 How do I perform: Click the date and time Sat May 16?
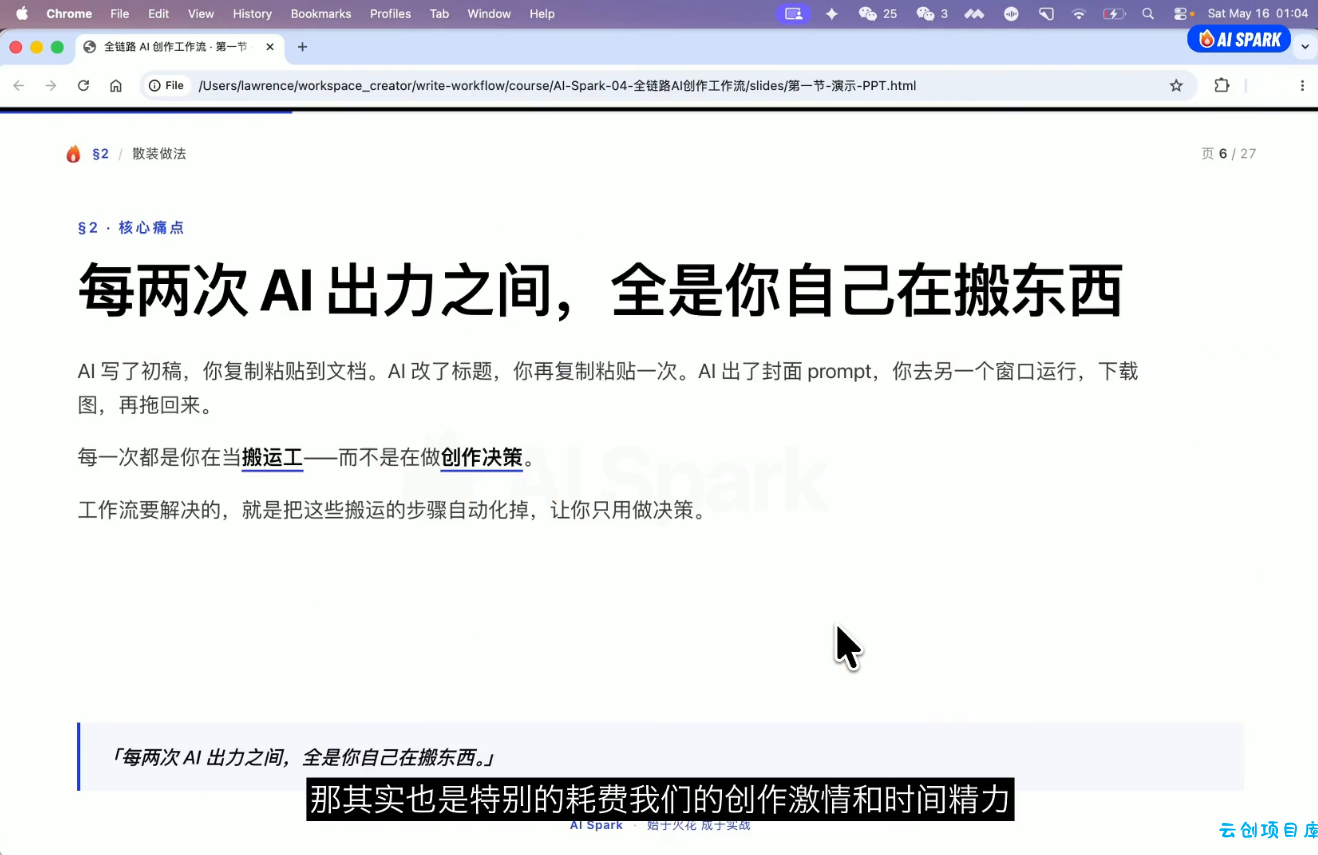coord(1256,14)
